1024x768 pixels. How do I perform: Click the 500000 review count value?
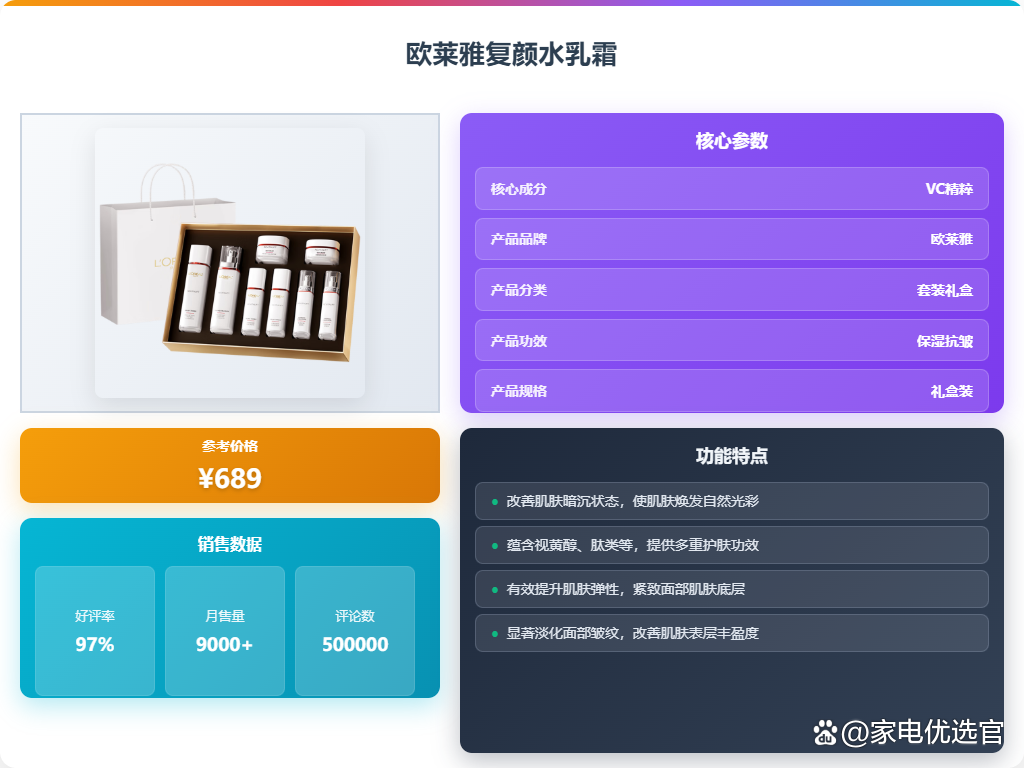pos(355,645)
